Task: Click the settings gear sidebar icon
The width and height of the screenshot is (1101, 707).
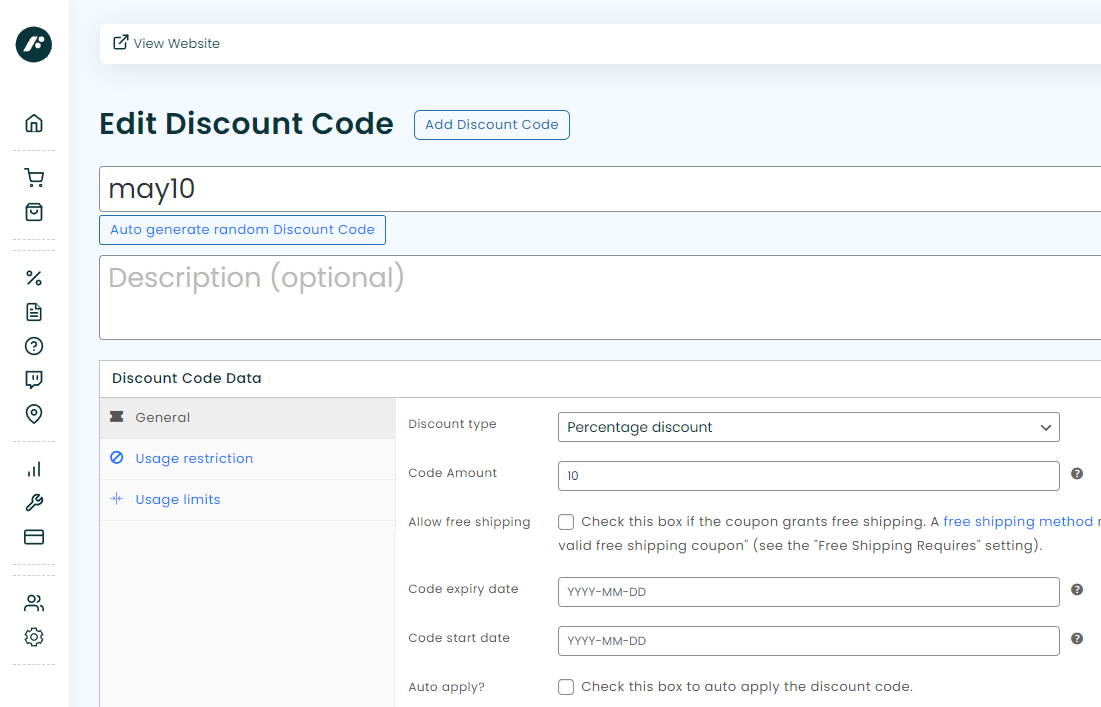Action: click(34, 637)
